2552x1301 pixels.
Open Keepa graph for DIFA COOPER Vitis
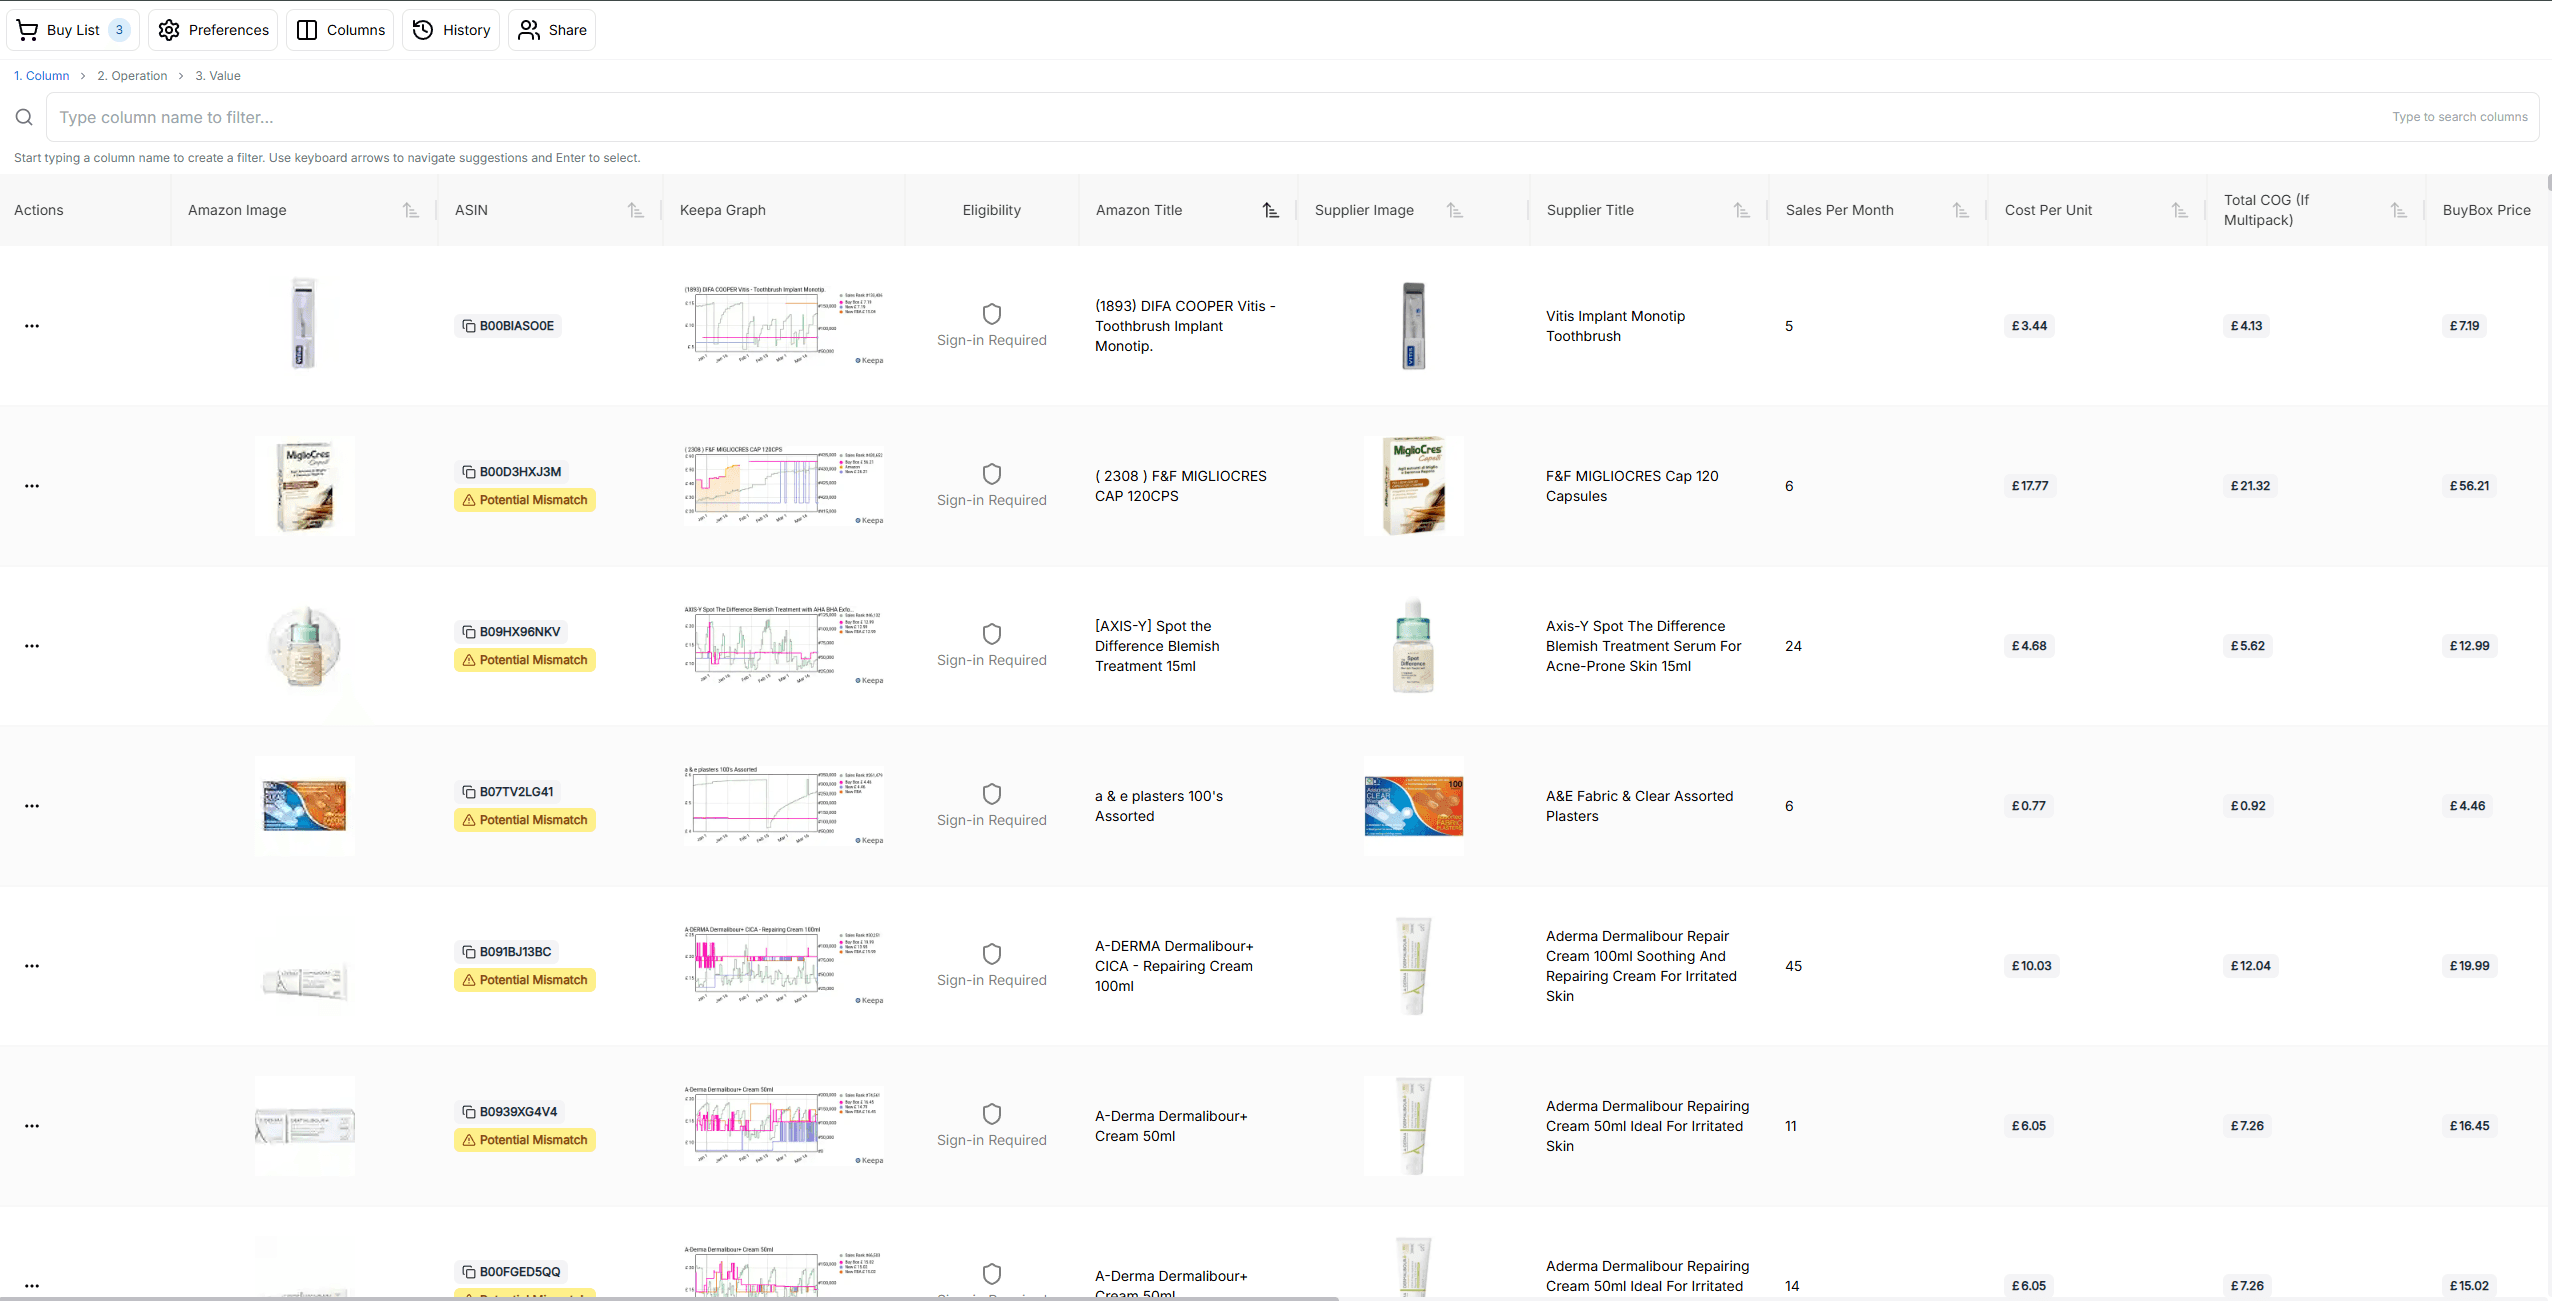784,326
